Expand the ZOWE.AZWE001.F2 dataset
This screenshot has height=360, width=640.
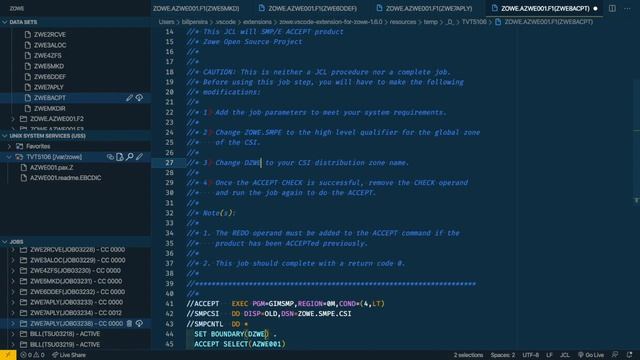coord(13,119)
